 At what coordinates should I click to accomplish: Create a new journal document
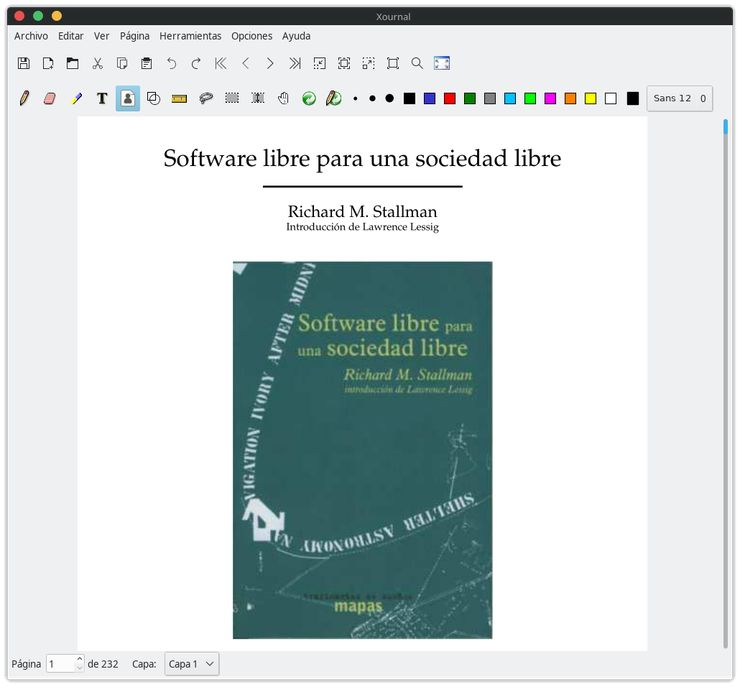tap(48, 63)
